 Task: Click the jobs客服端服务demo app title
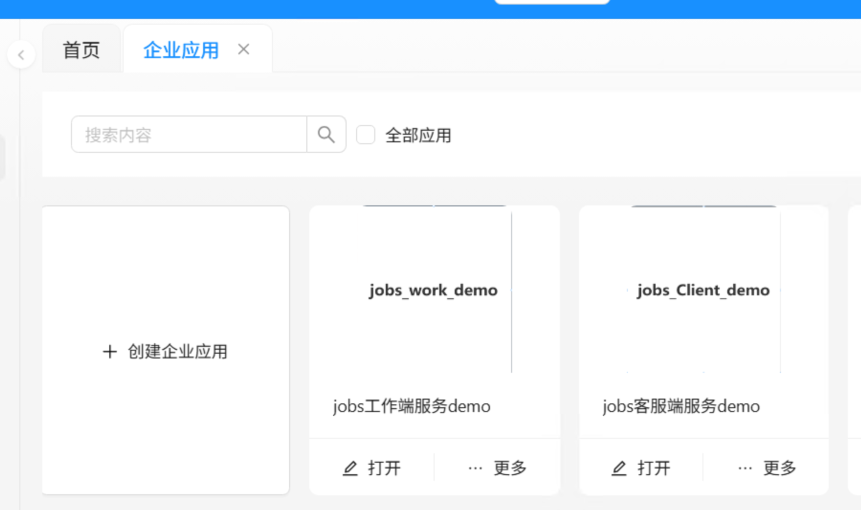click(x=681, y=406)
